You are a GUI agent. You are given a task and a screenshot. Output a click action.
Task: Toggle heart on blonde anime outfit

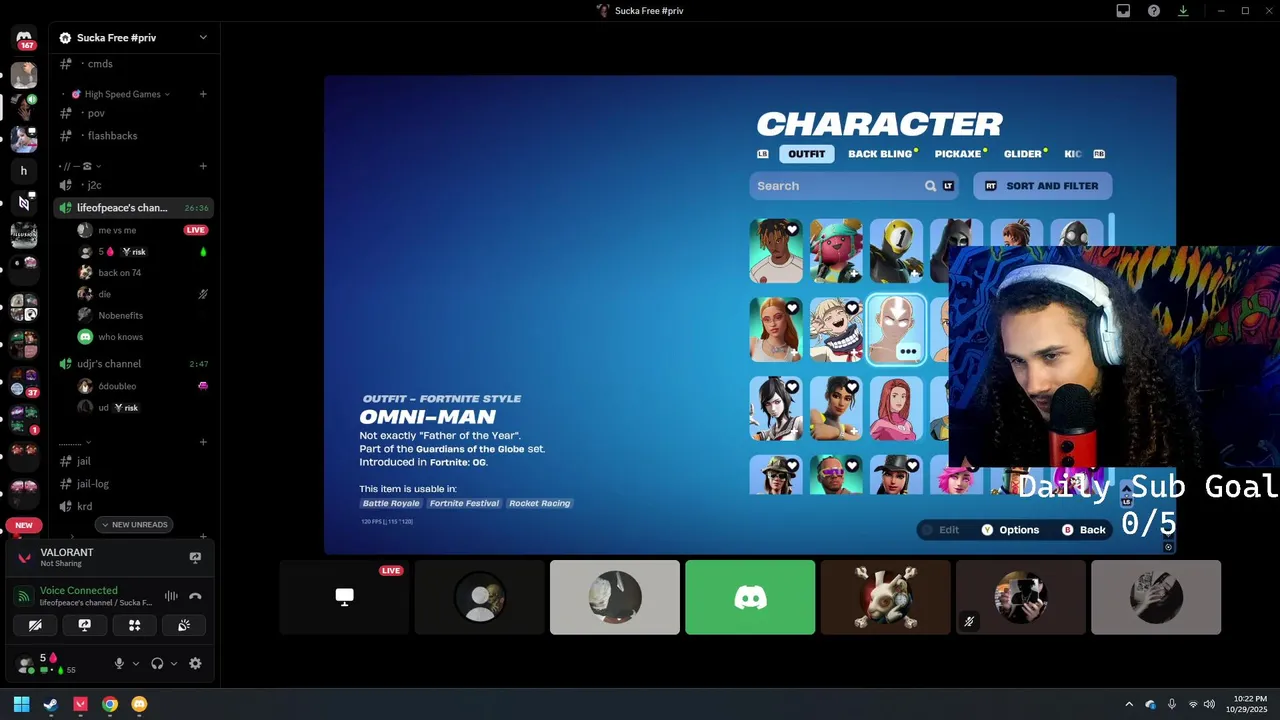(852, 308)
